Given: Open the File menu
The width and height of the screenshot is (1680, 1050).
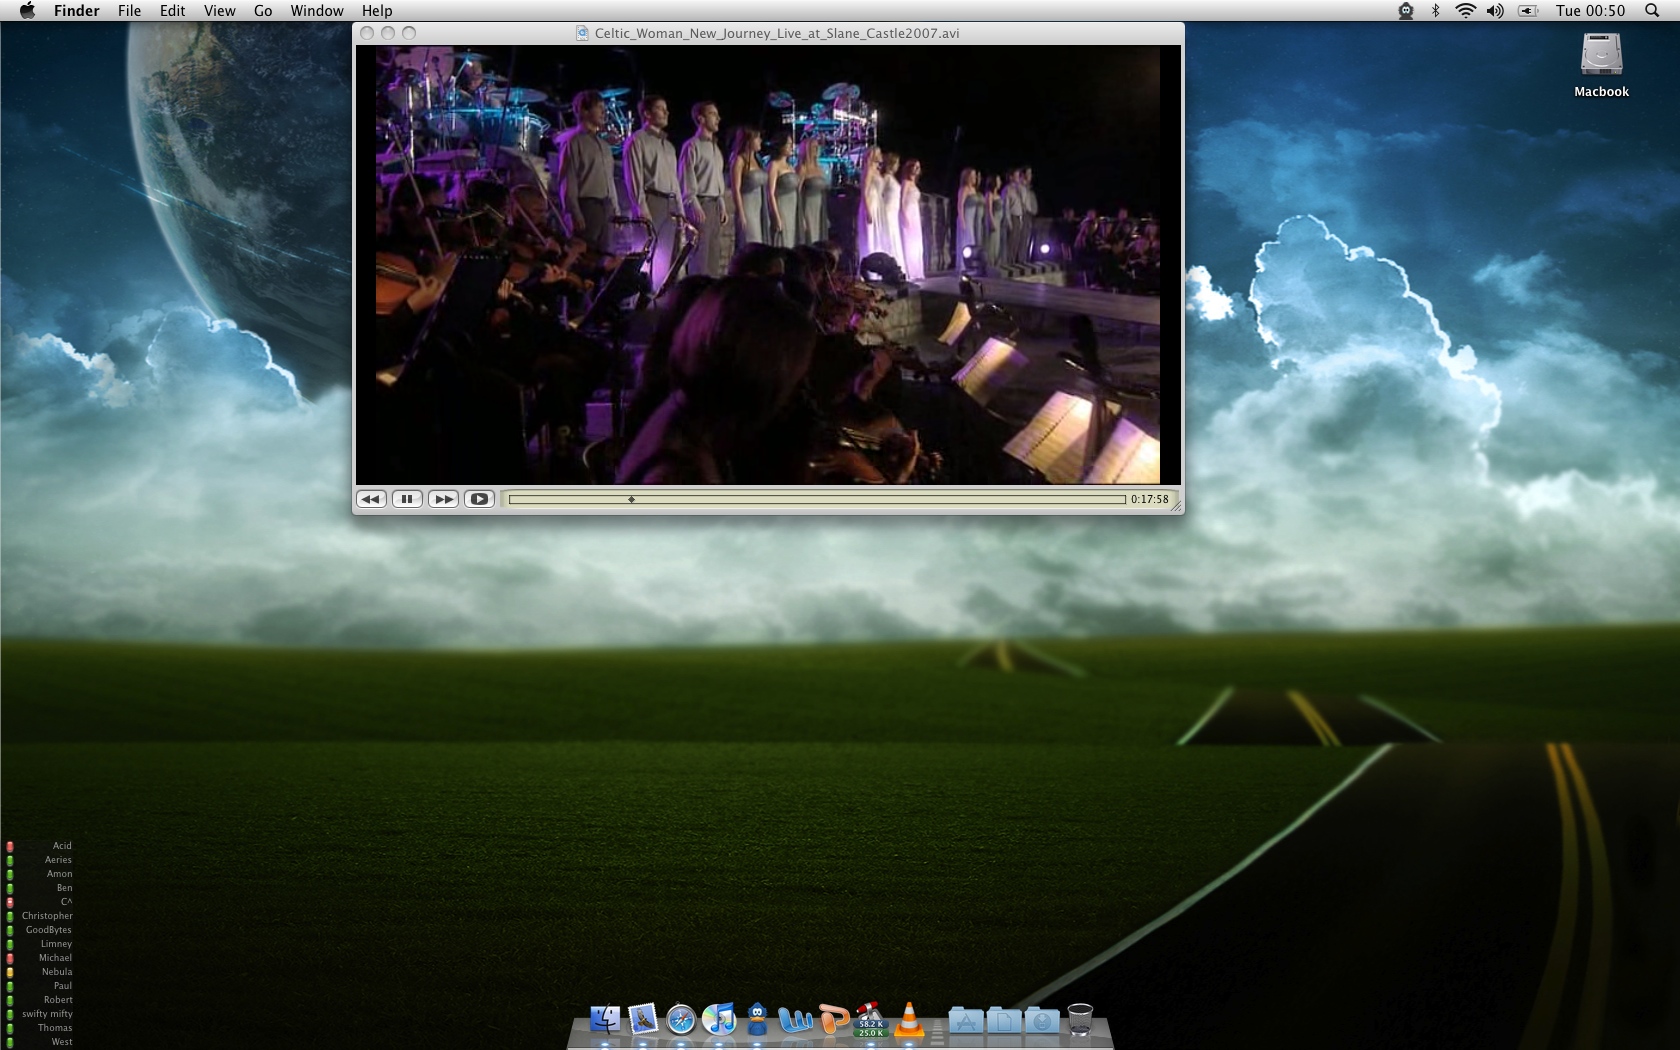Looking at the screenshot, I should 129,10.
